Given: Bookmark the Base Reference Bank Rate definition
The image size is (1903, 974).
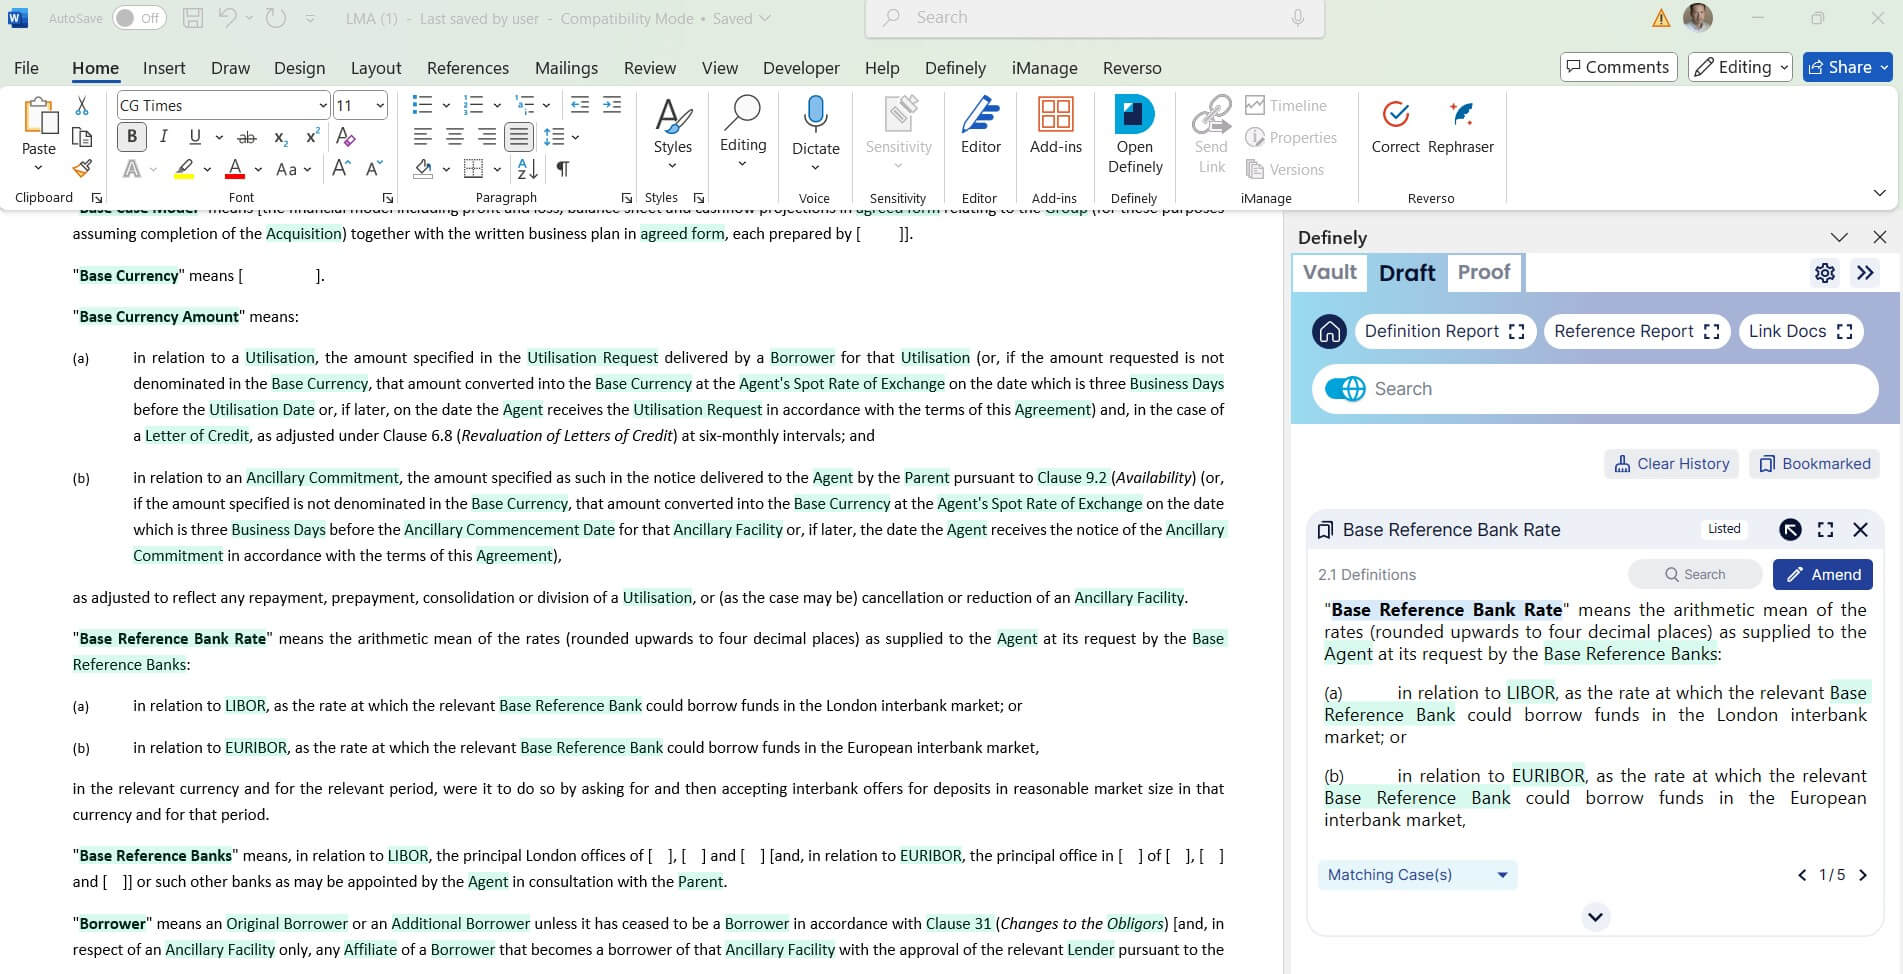Looking at the screenshot, I should point(1325,530).
